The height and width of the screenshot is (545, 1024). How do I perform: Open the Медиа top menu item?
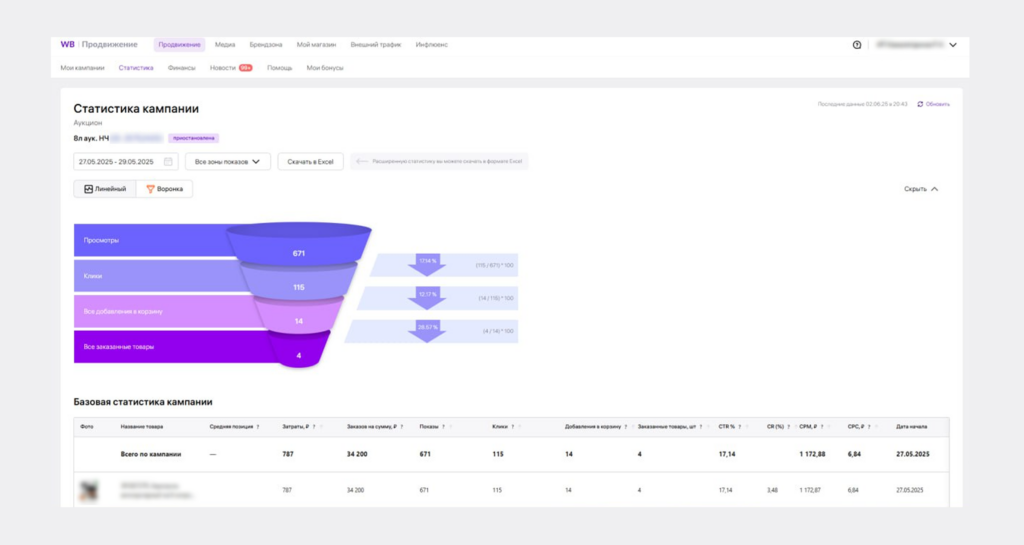tap(225, 45)
